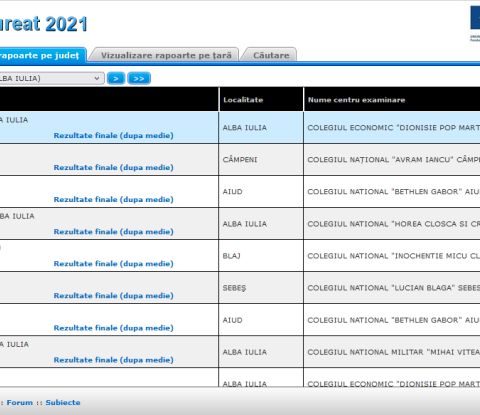Image resolution: width=480 pixels, height=415 pixels.
Task: Click the Forum footer link
Action: [x=20, y=403]
